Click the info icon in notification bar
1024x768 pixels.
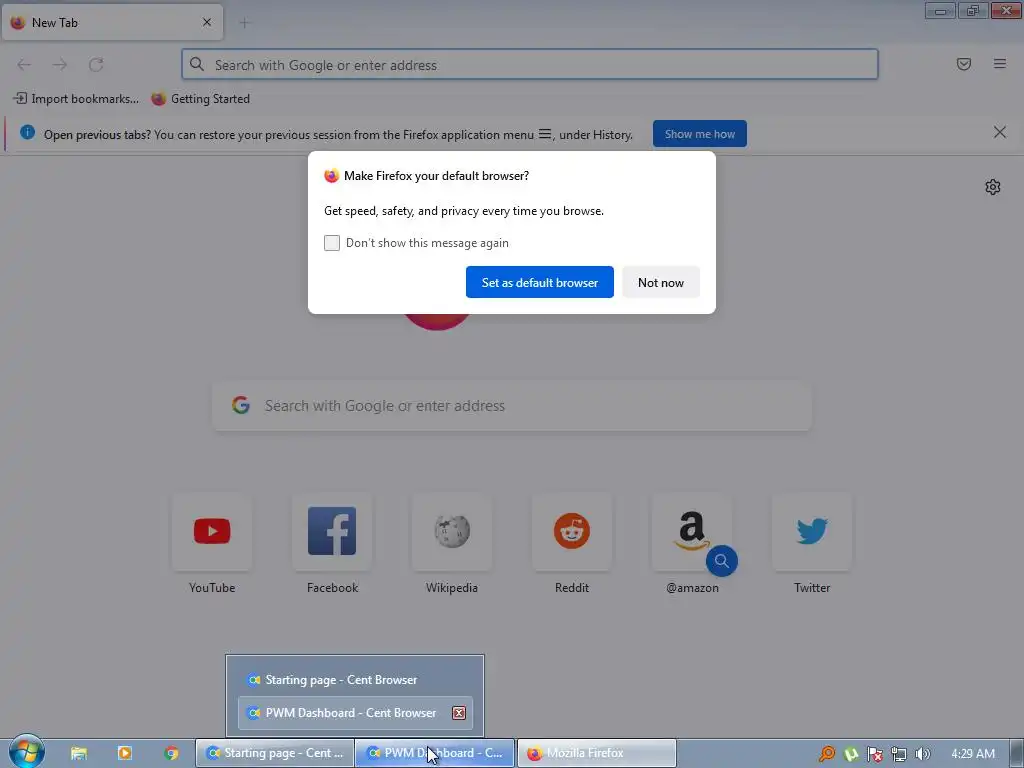click(27, 133)
